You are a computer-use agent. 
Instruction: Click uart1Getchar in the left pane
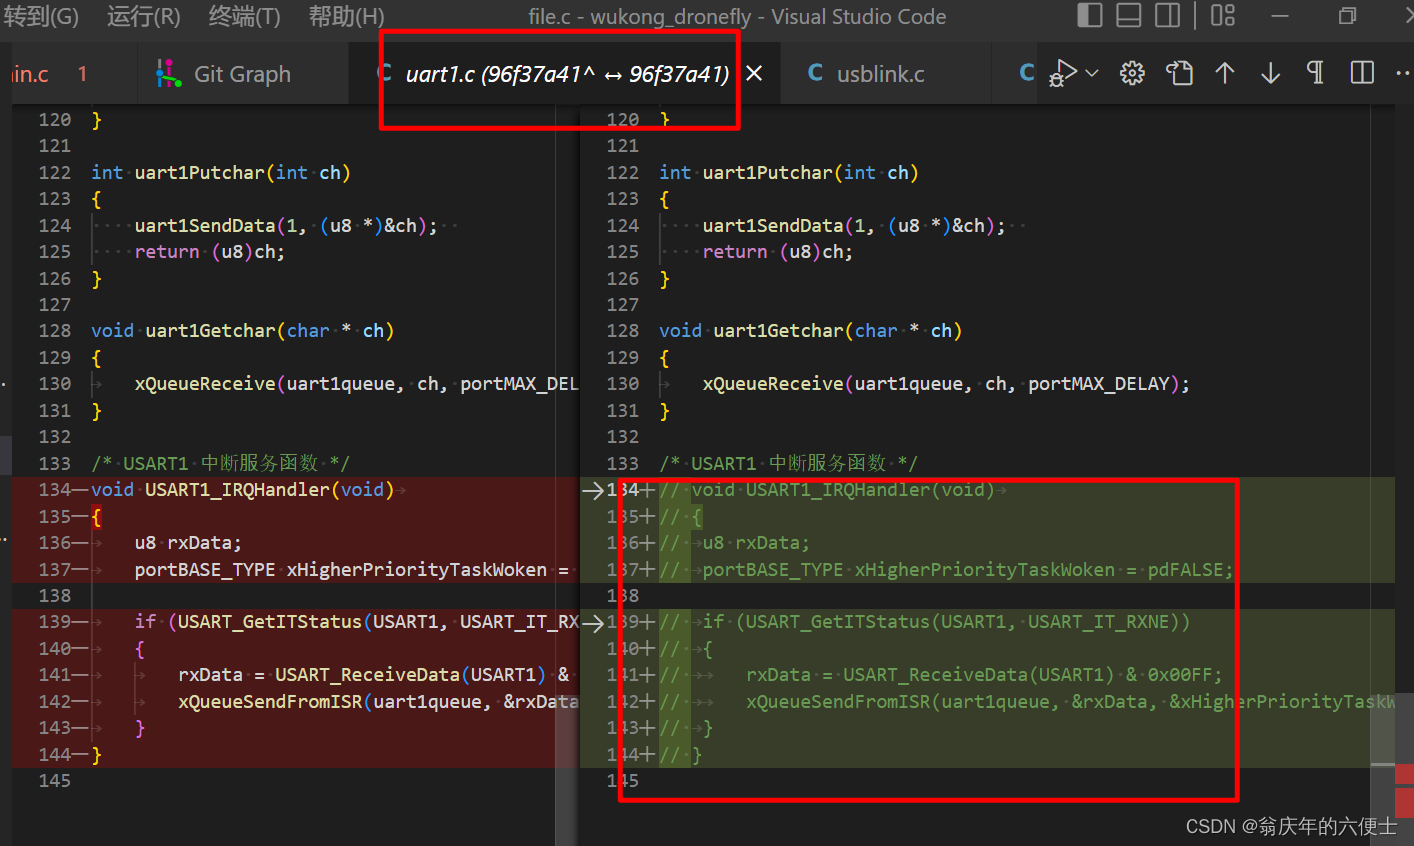(x=210, y=331)
